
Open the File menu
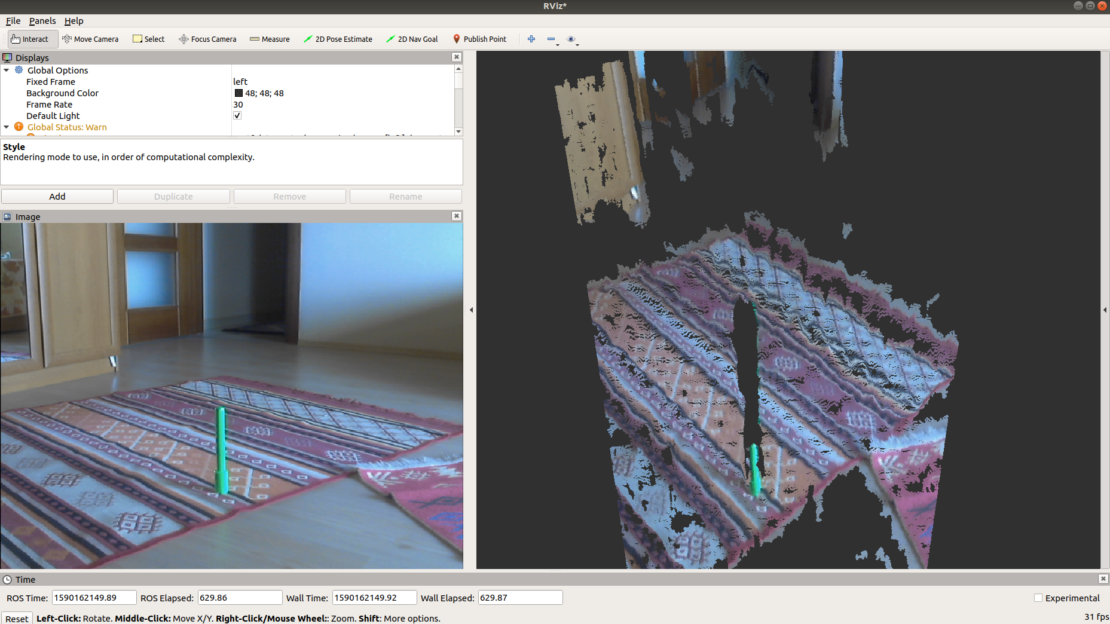pos(13,20)
